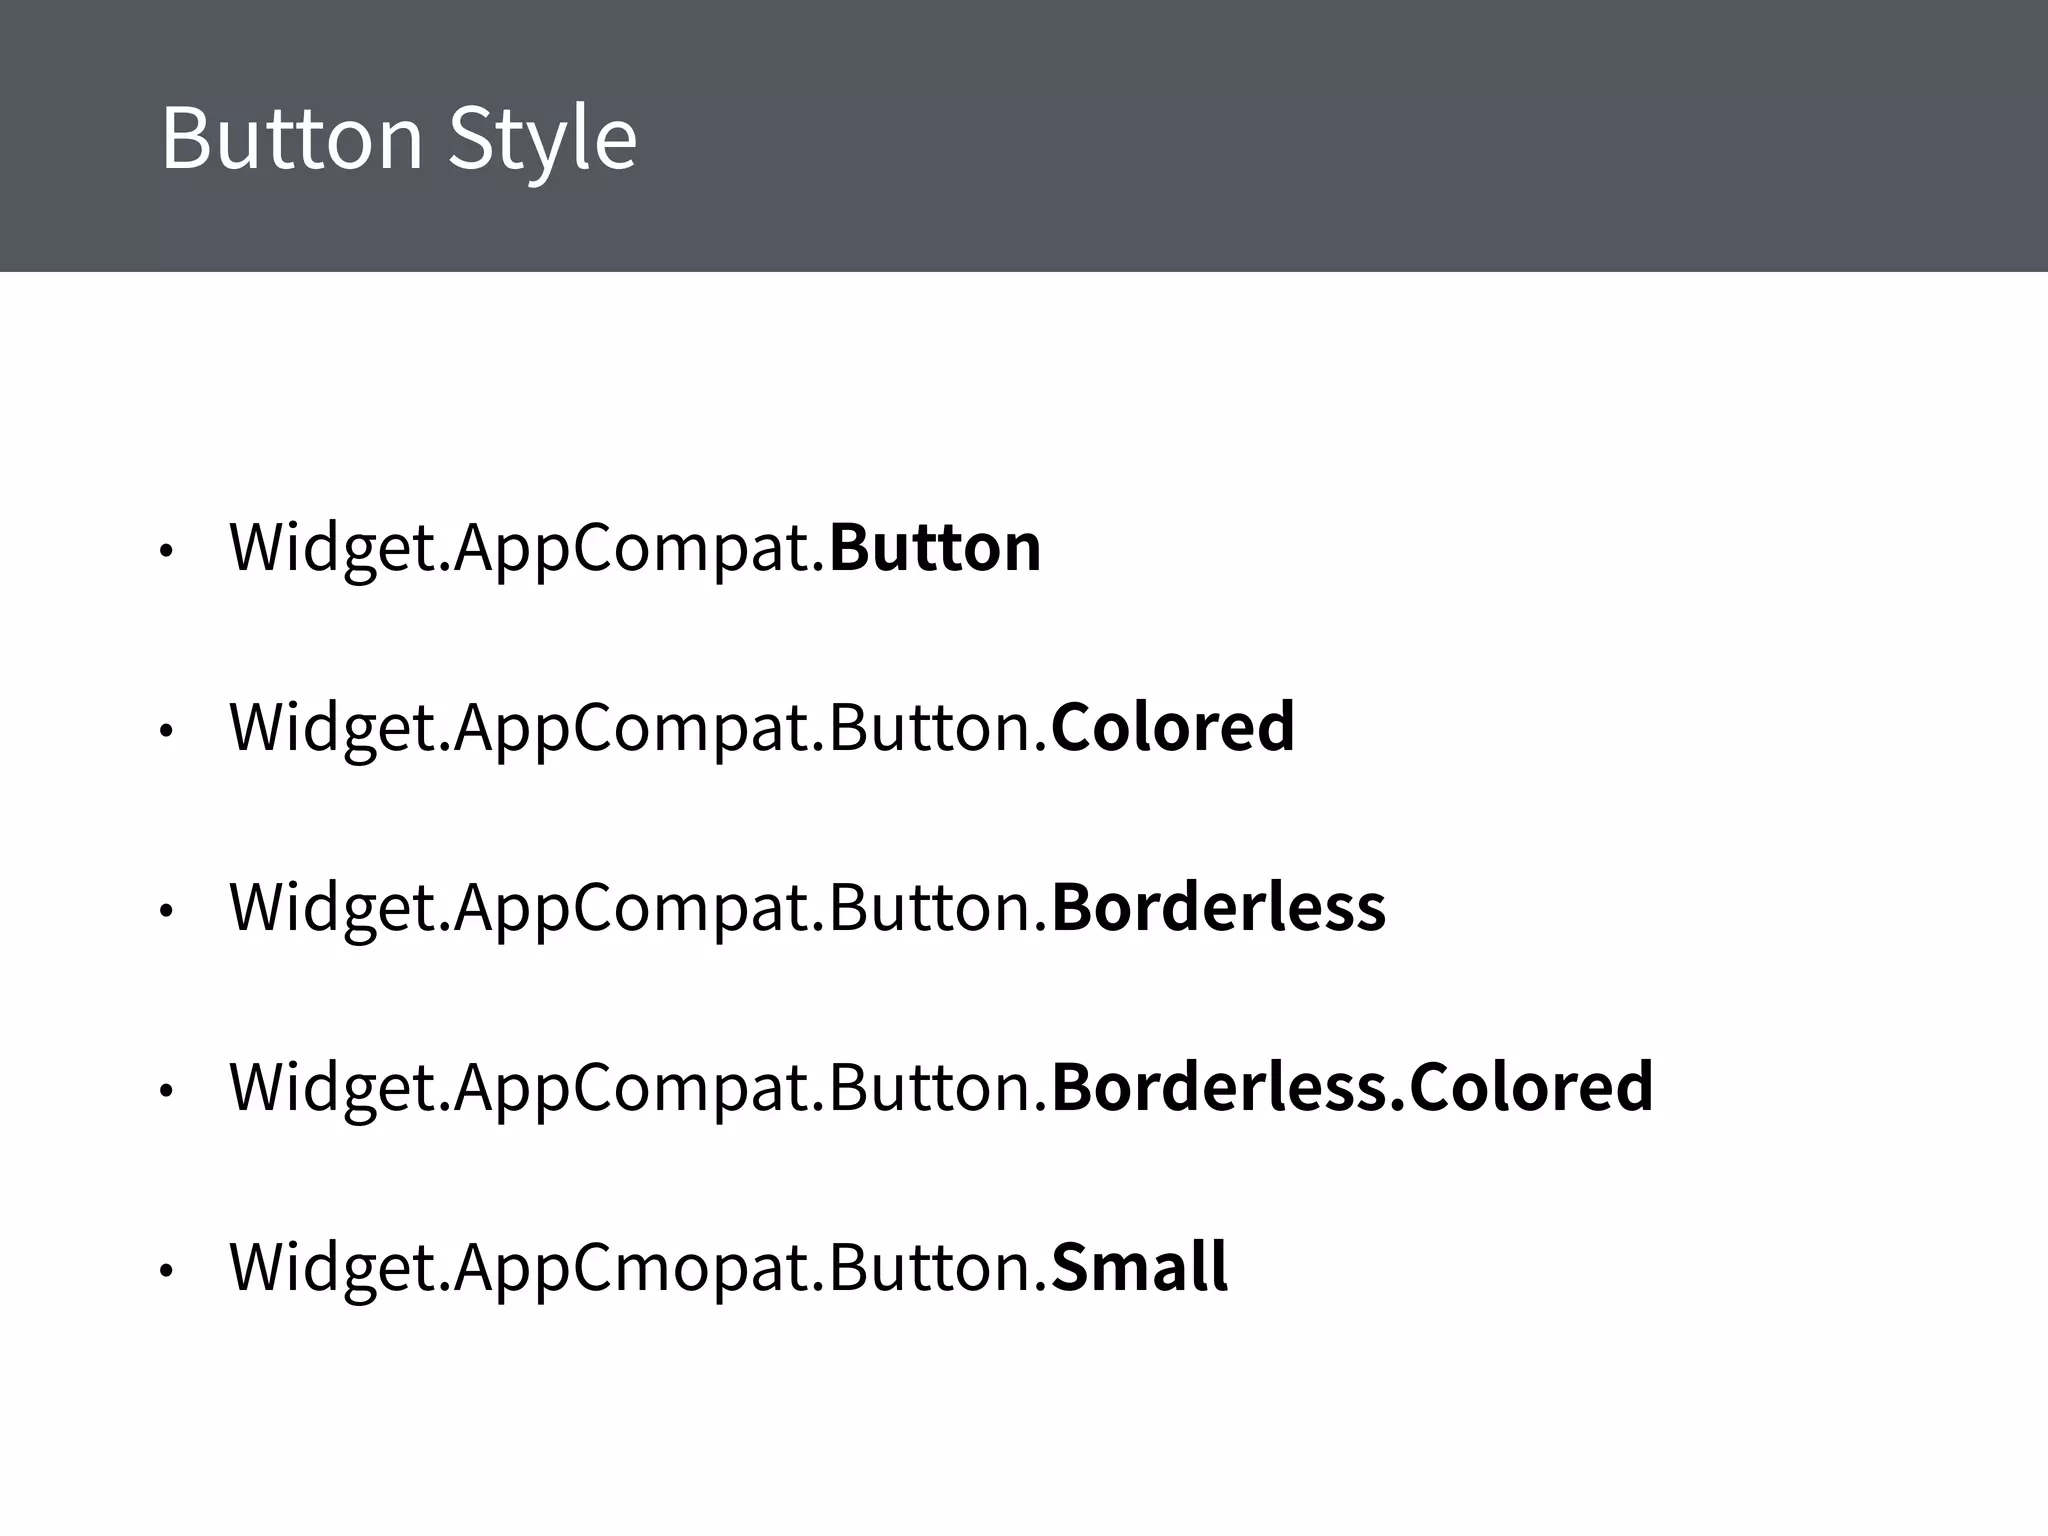Click the bold "Borderless.Colored" text

tap(1352, 1086)
